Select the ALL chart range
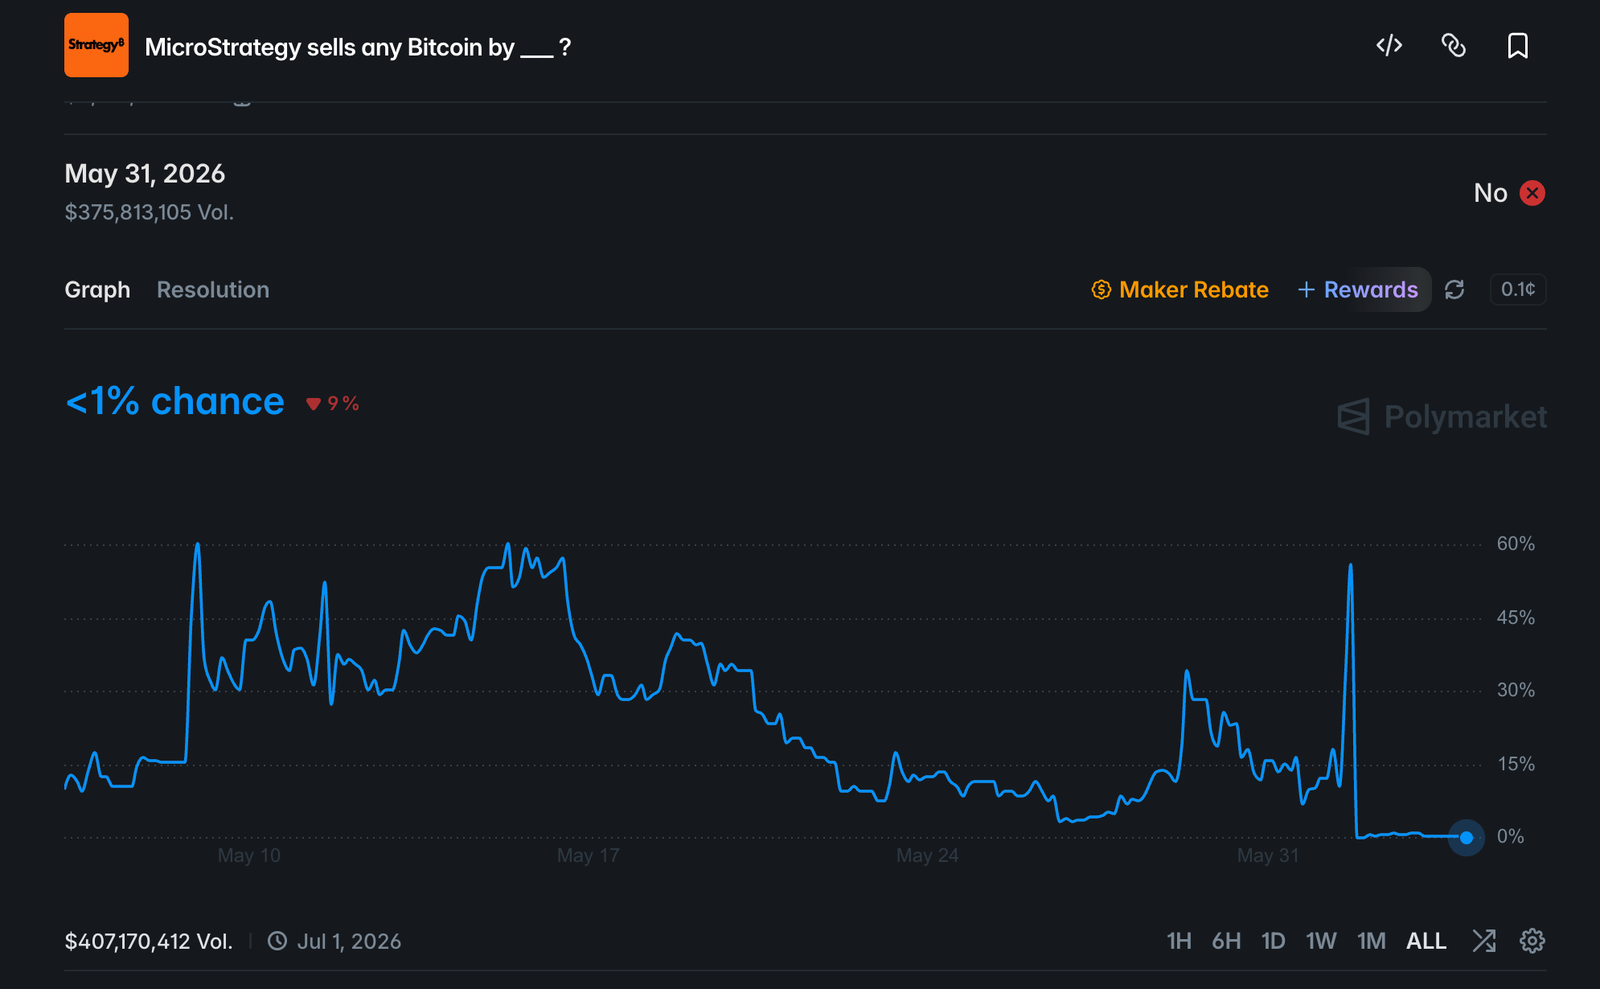Image resolution: width=1600 pixels, height=989 pixels. pyautogui.click(x=1426, y=941)
